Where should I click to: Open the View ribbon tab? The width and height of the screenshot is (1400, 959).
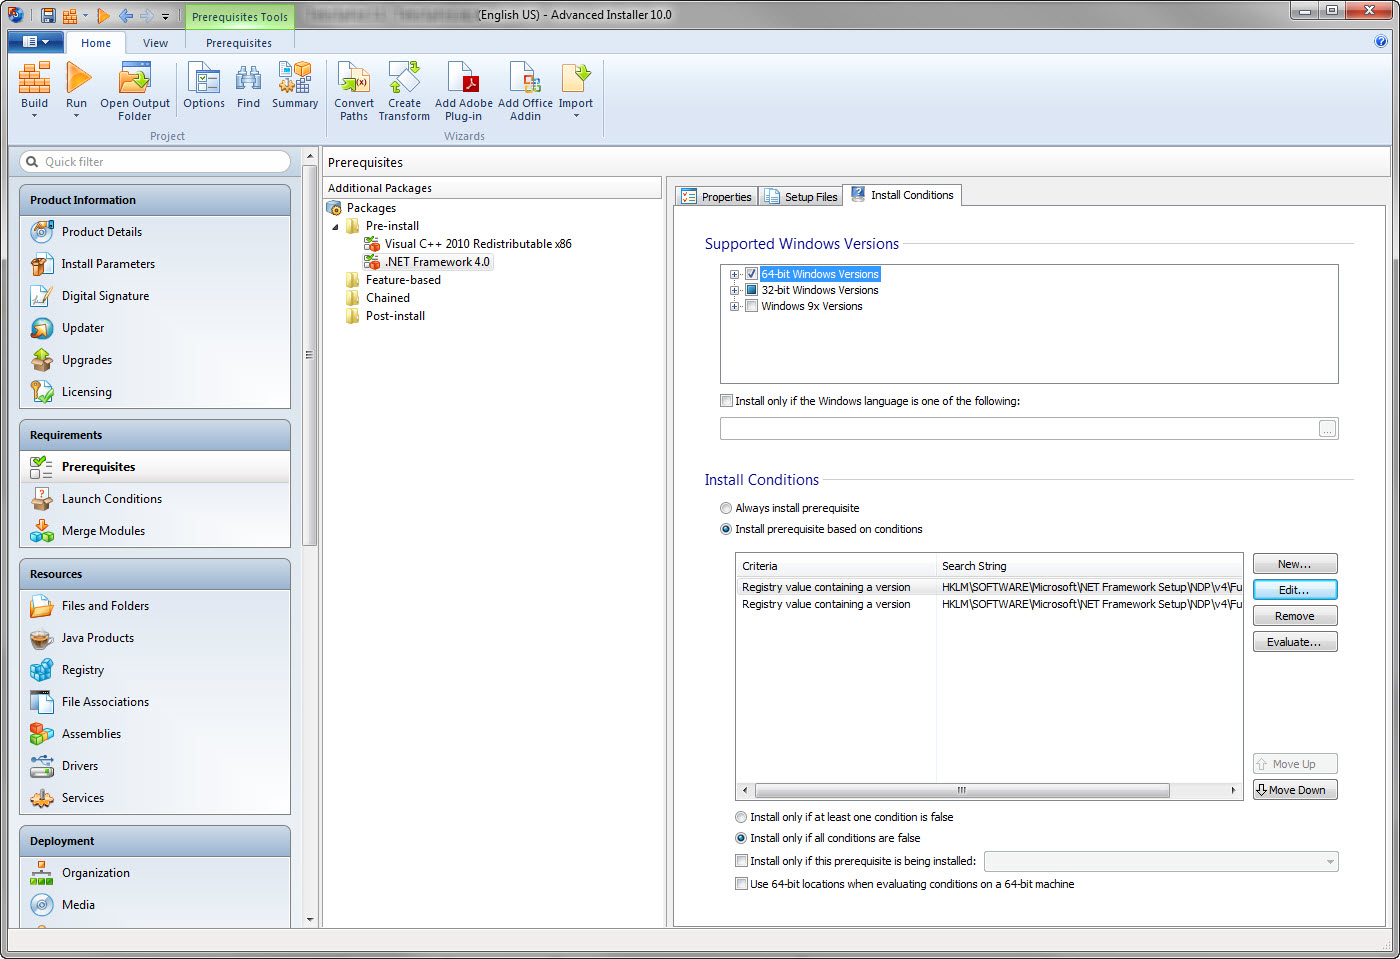point(155,43)
